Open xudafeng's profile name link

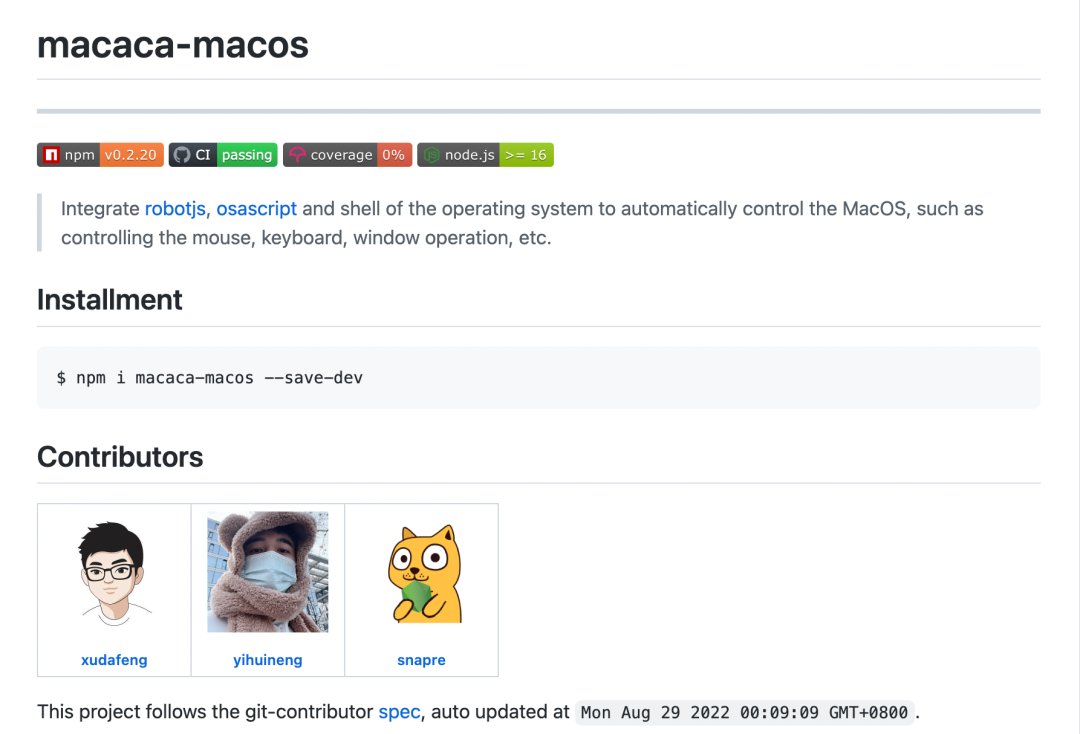pos(114,660)
